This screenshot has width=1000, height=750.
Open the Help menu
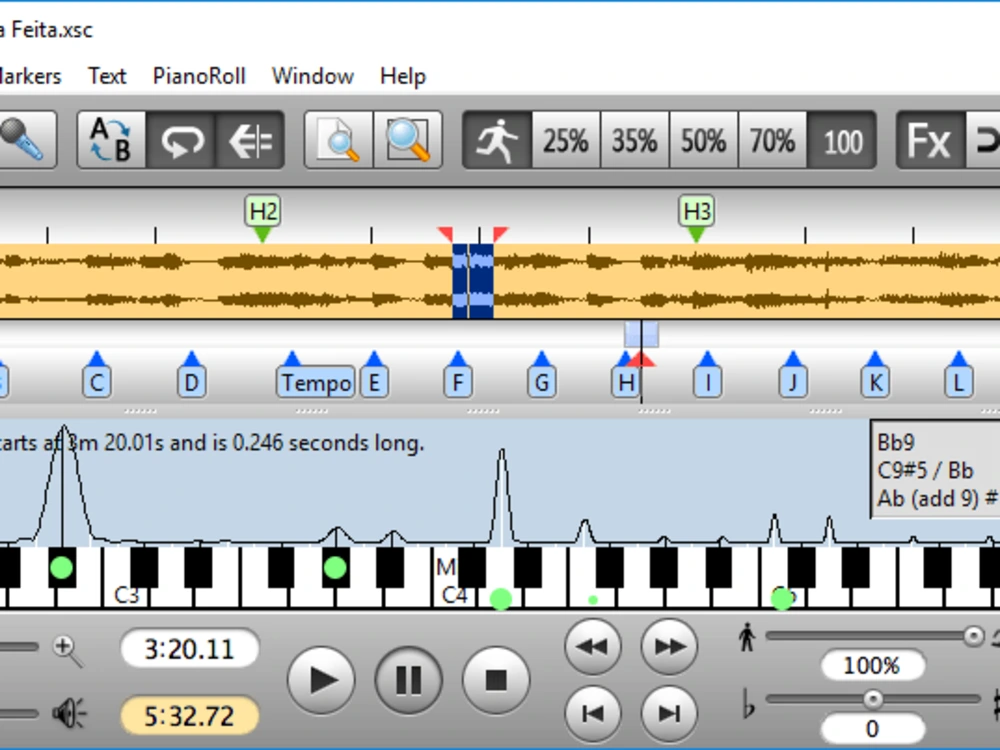click(x=402, y=76)
